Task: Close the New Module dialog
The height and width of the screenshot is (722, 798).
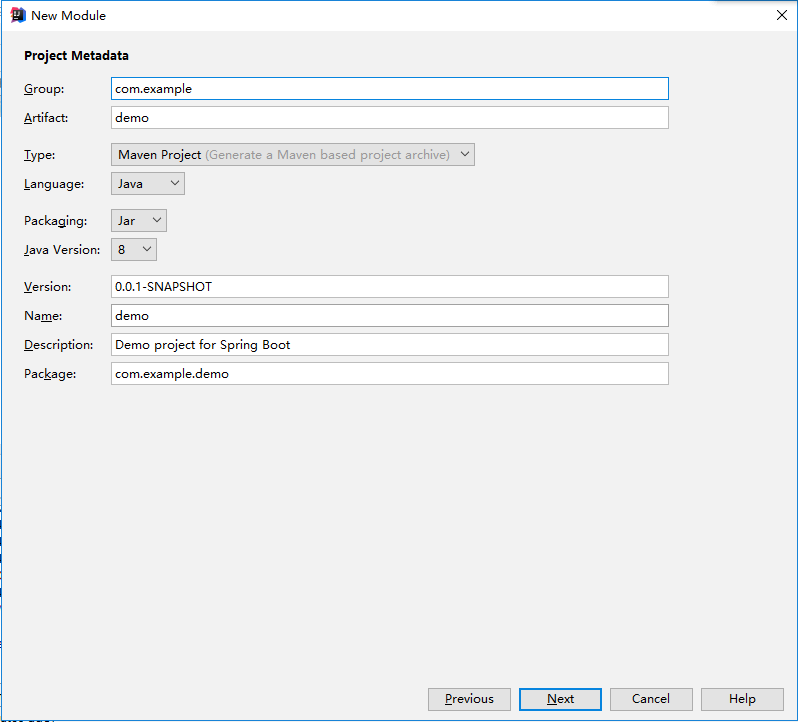Action: point(782,15)
